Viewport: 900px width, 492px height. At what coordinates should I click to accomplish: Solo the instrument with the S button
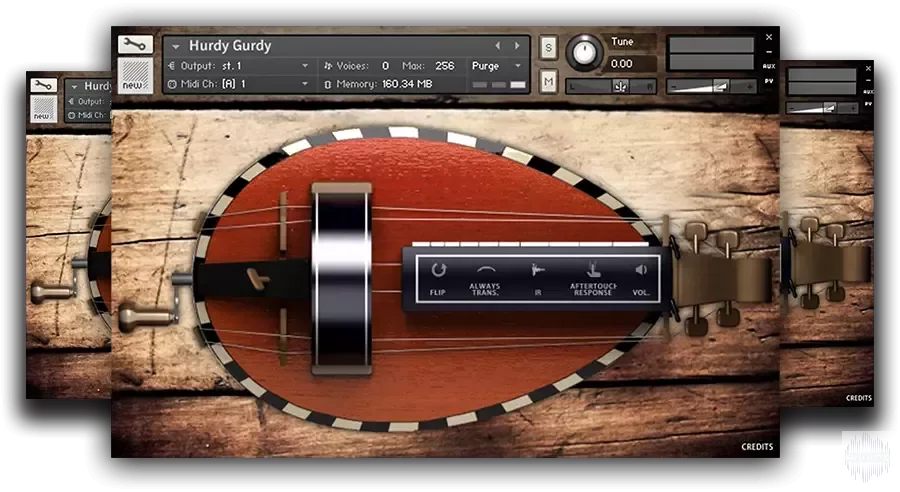[548, 48]
